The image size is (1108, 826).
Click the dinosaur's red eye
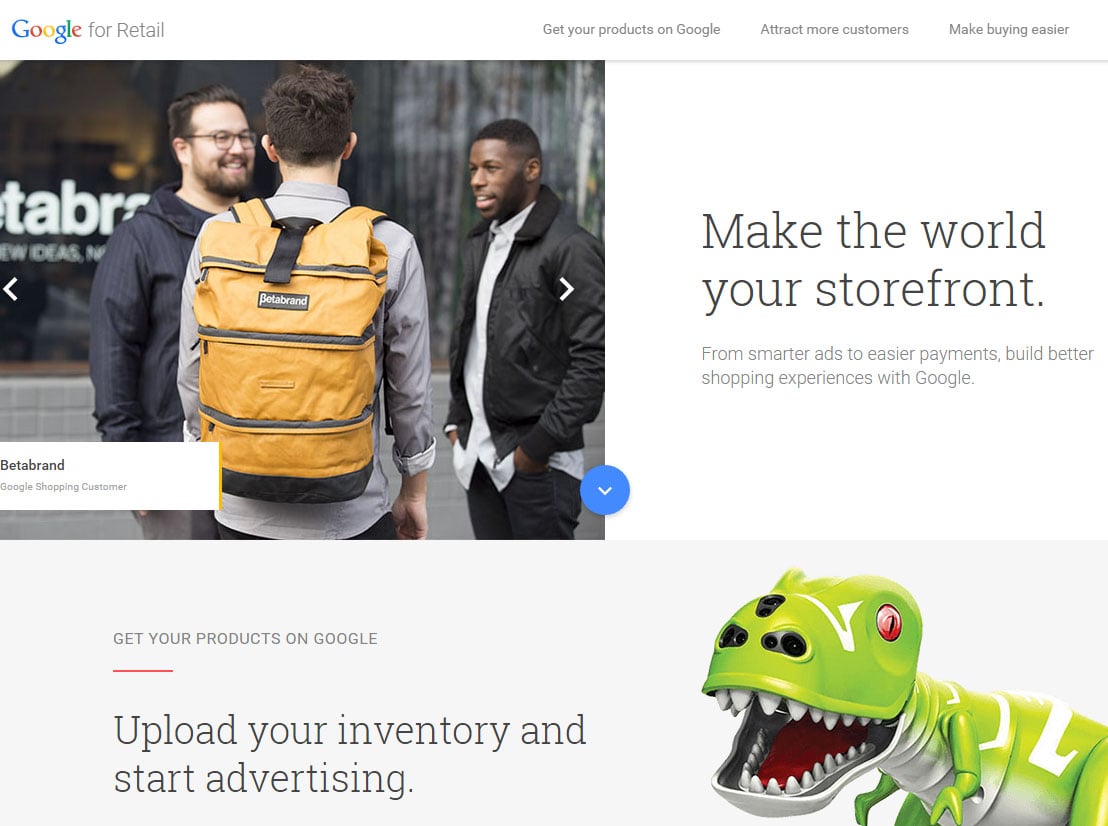888,623
